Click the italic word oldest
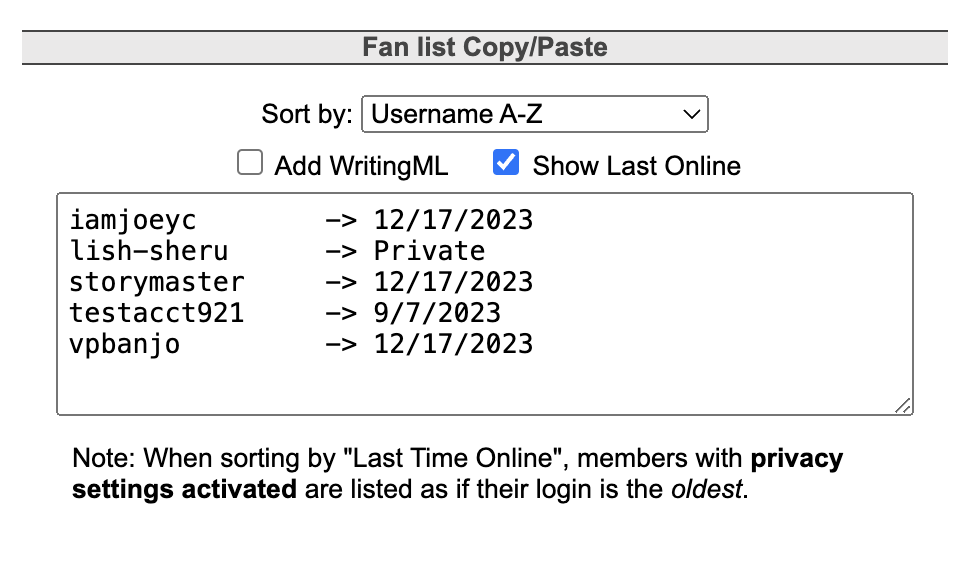Screen dimensions: 974x570 click(706, 489)
